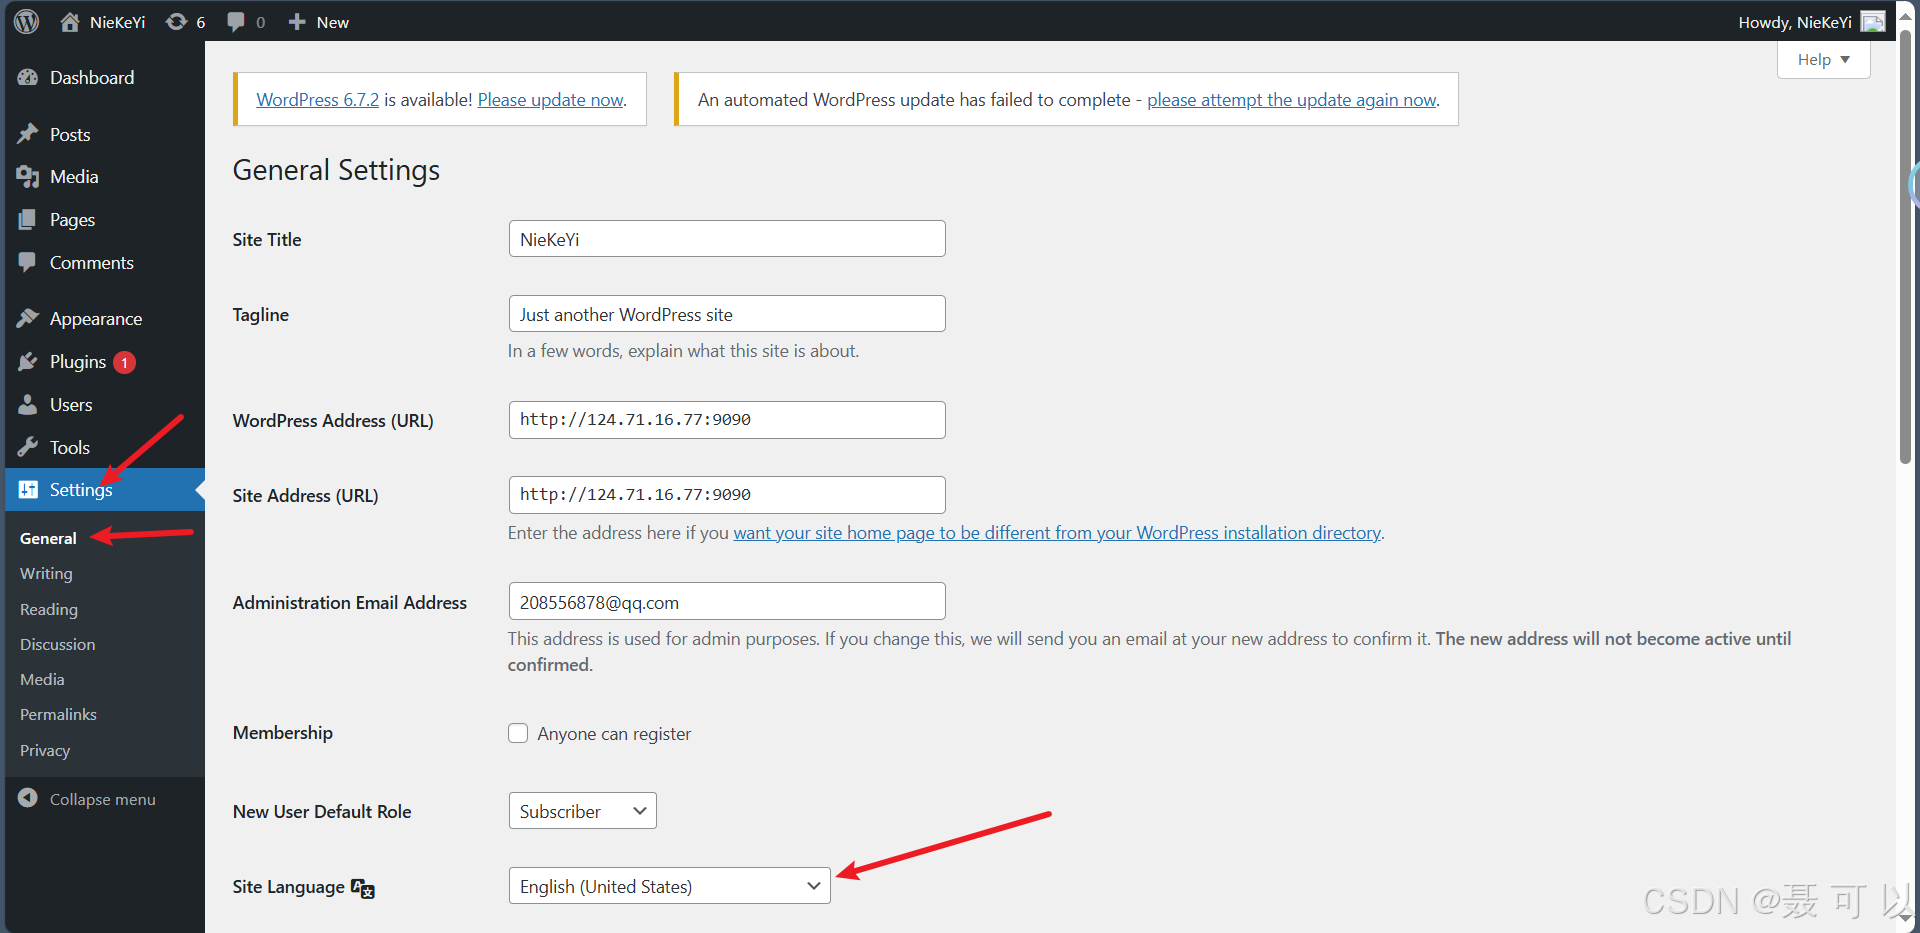Open New User Default Role dropdown
The width and height of the screenshot is (1920, 933).
tap(583, 811)
